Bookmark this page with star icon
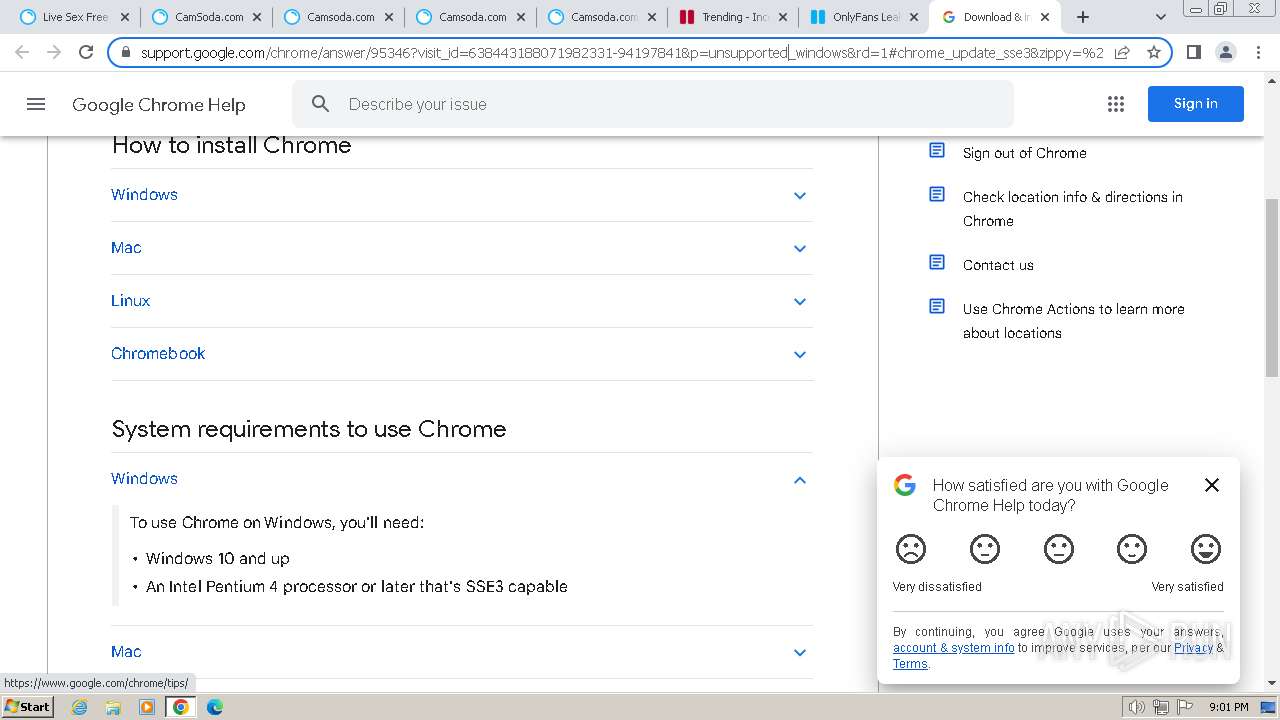The image size is (1280, 720). coord(1153,52)
